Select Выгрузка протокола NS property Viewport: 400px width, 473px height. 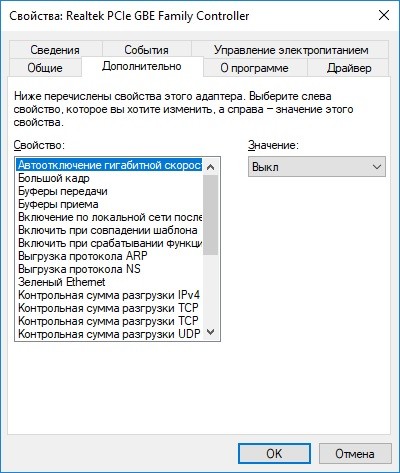109,269
